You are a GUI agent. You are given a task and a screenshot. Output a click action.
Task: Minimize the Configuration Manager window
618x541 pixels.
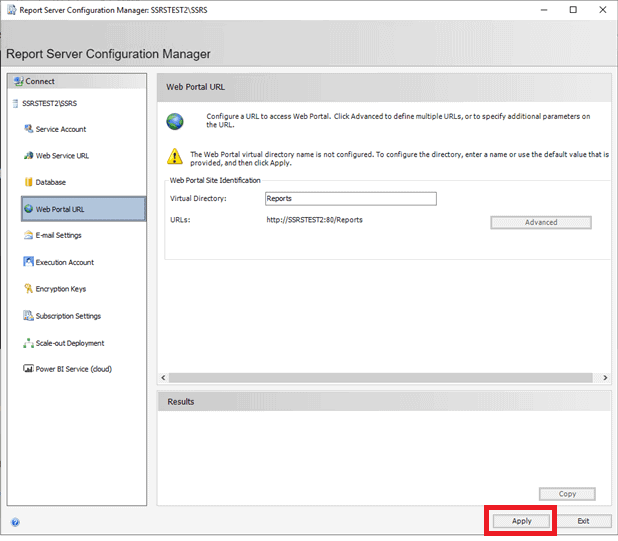point(544,10)
